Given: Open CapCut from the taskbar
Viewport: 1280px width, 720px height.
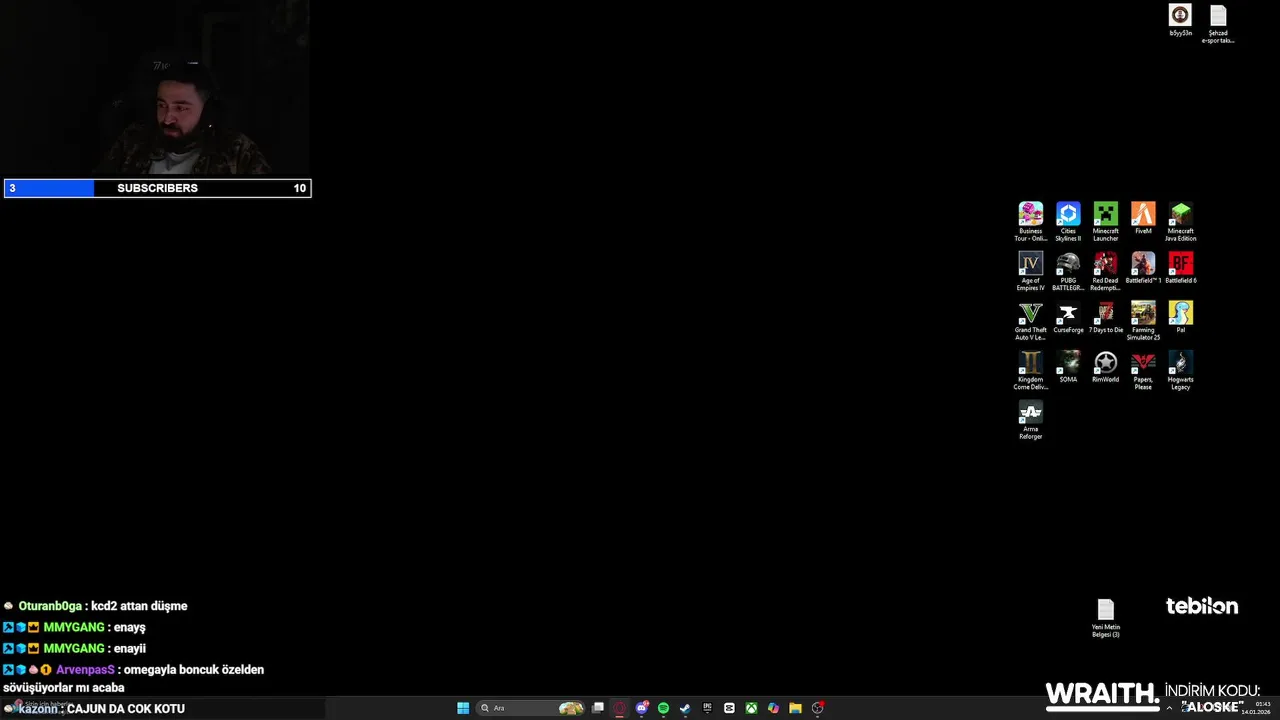Looking at the screenshot, I should pyautogui.click(x=729, y=708).
